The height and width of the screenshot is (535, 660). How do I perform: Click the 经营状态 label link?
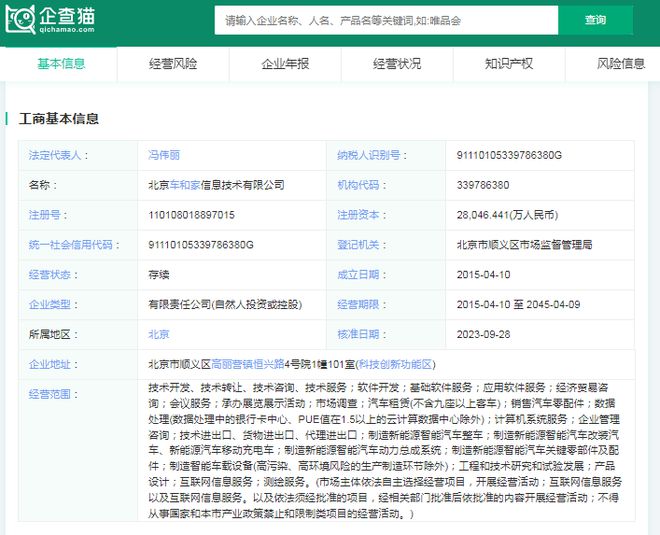tap(50, 275)
